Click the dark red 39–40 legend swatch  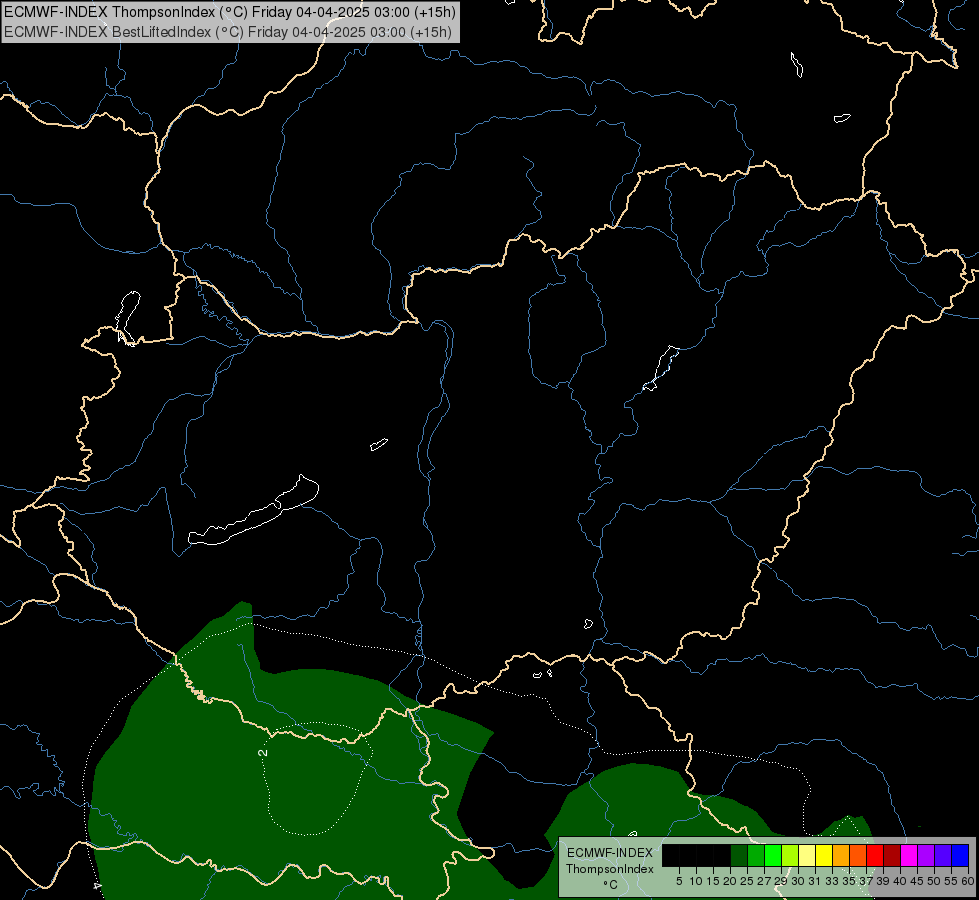pyautogui.click(x=892, y=855)
